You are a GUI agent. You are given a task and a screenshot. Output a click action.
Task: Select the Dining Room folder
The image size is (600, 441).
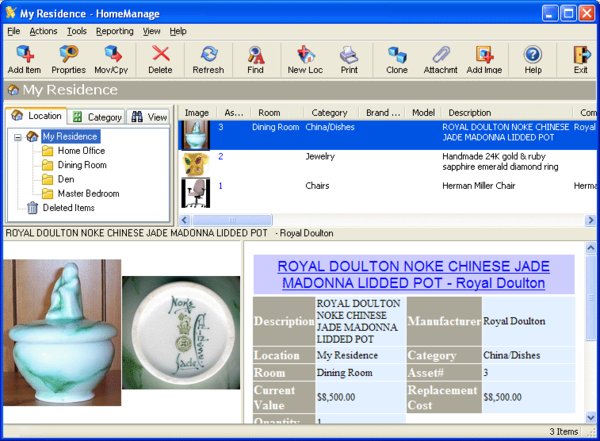(x=82, y=165)
